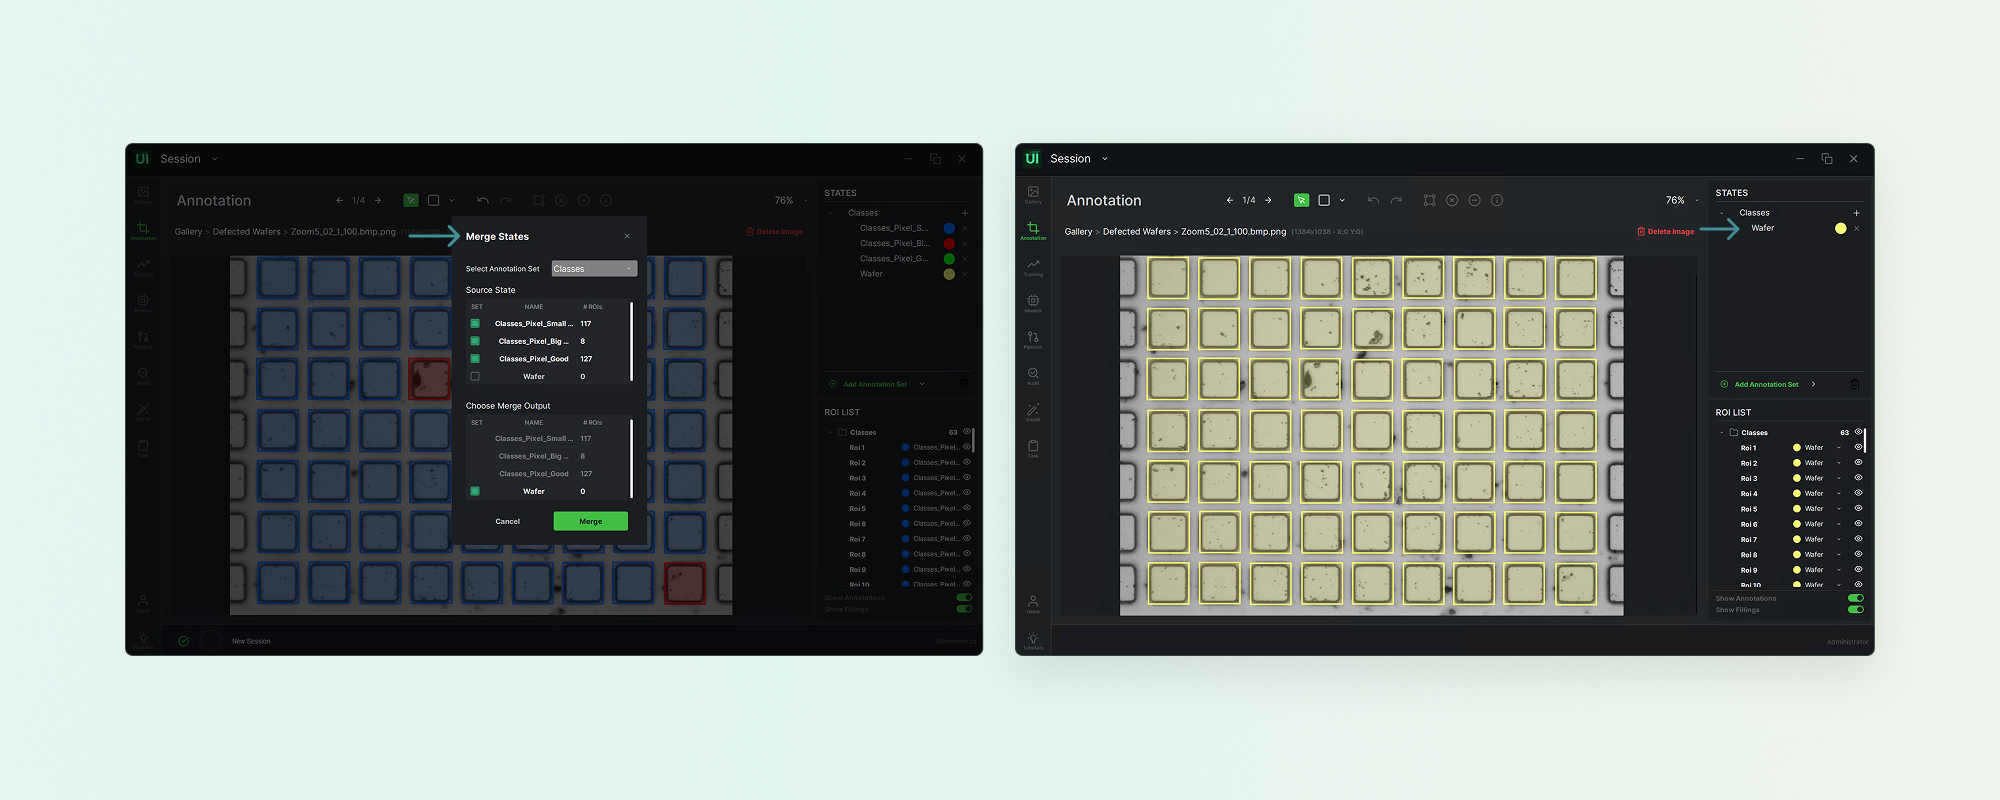Click the Merge button

[590, 521]
